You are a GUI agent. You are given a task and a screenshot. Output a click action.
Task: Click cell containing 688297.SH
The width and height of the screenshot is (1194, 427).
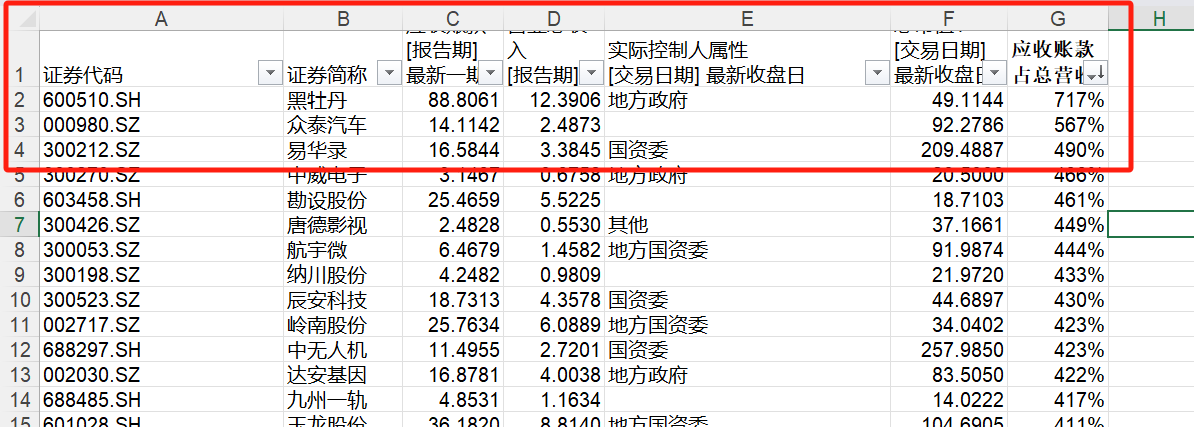[x=161, y=351]
